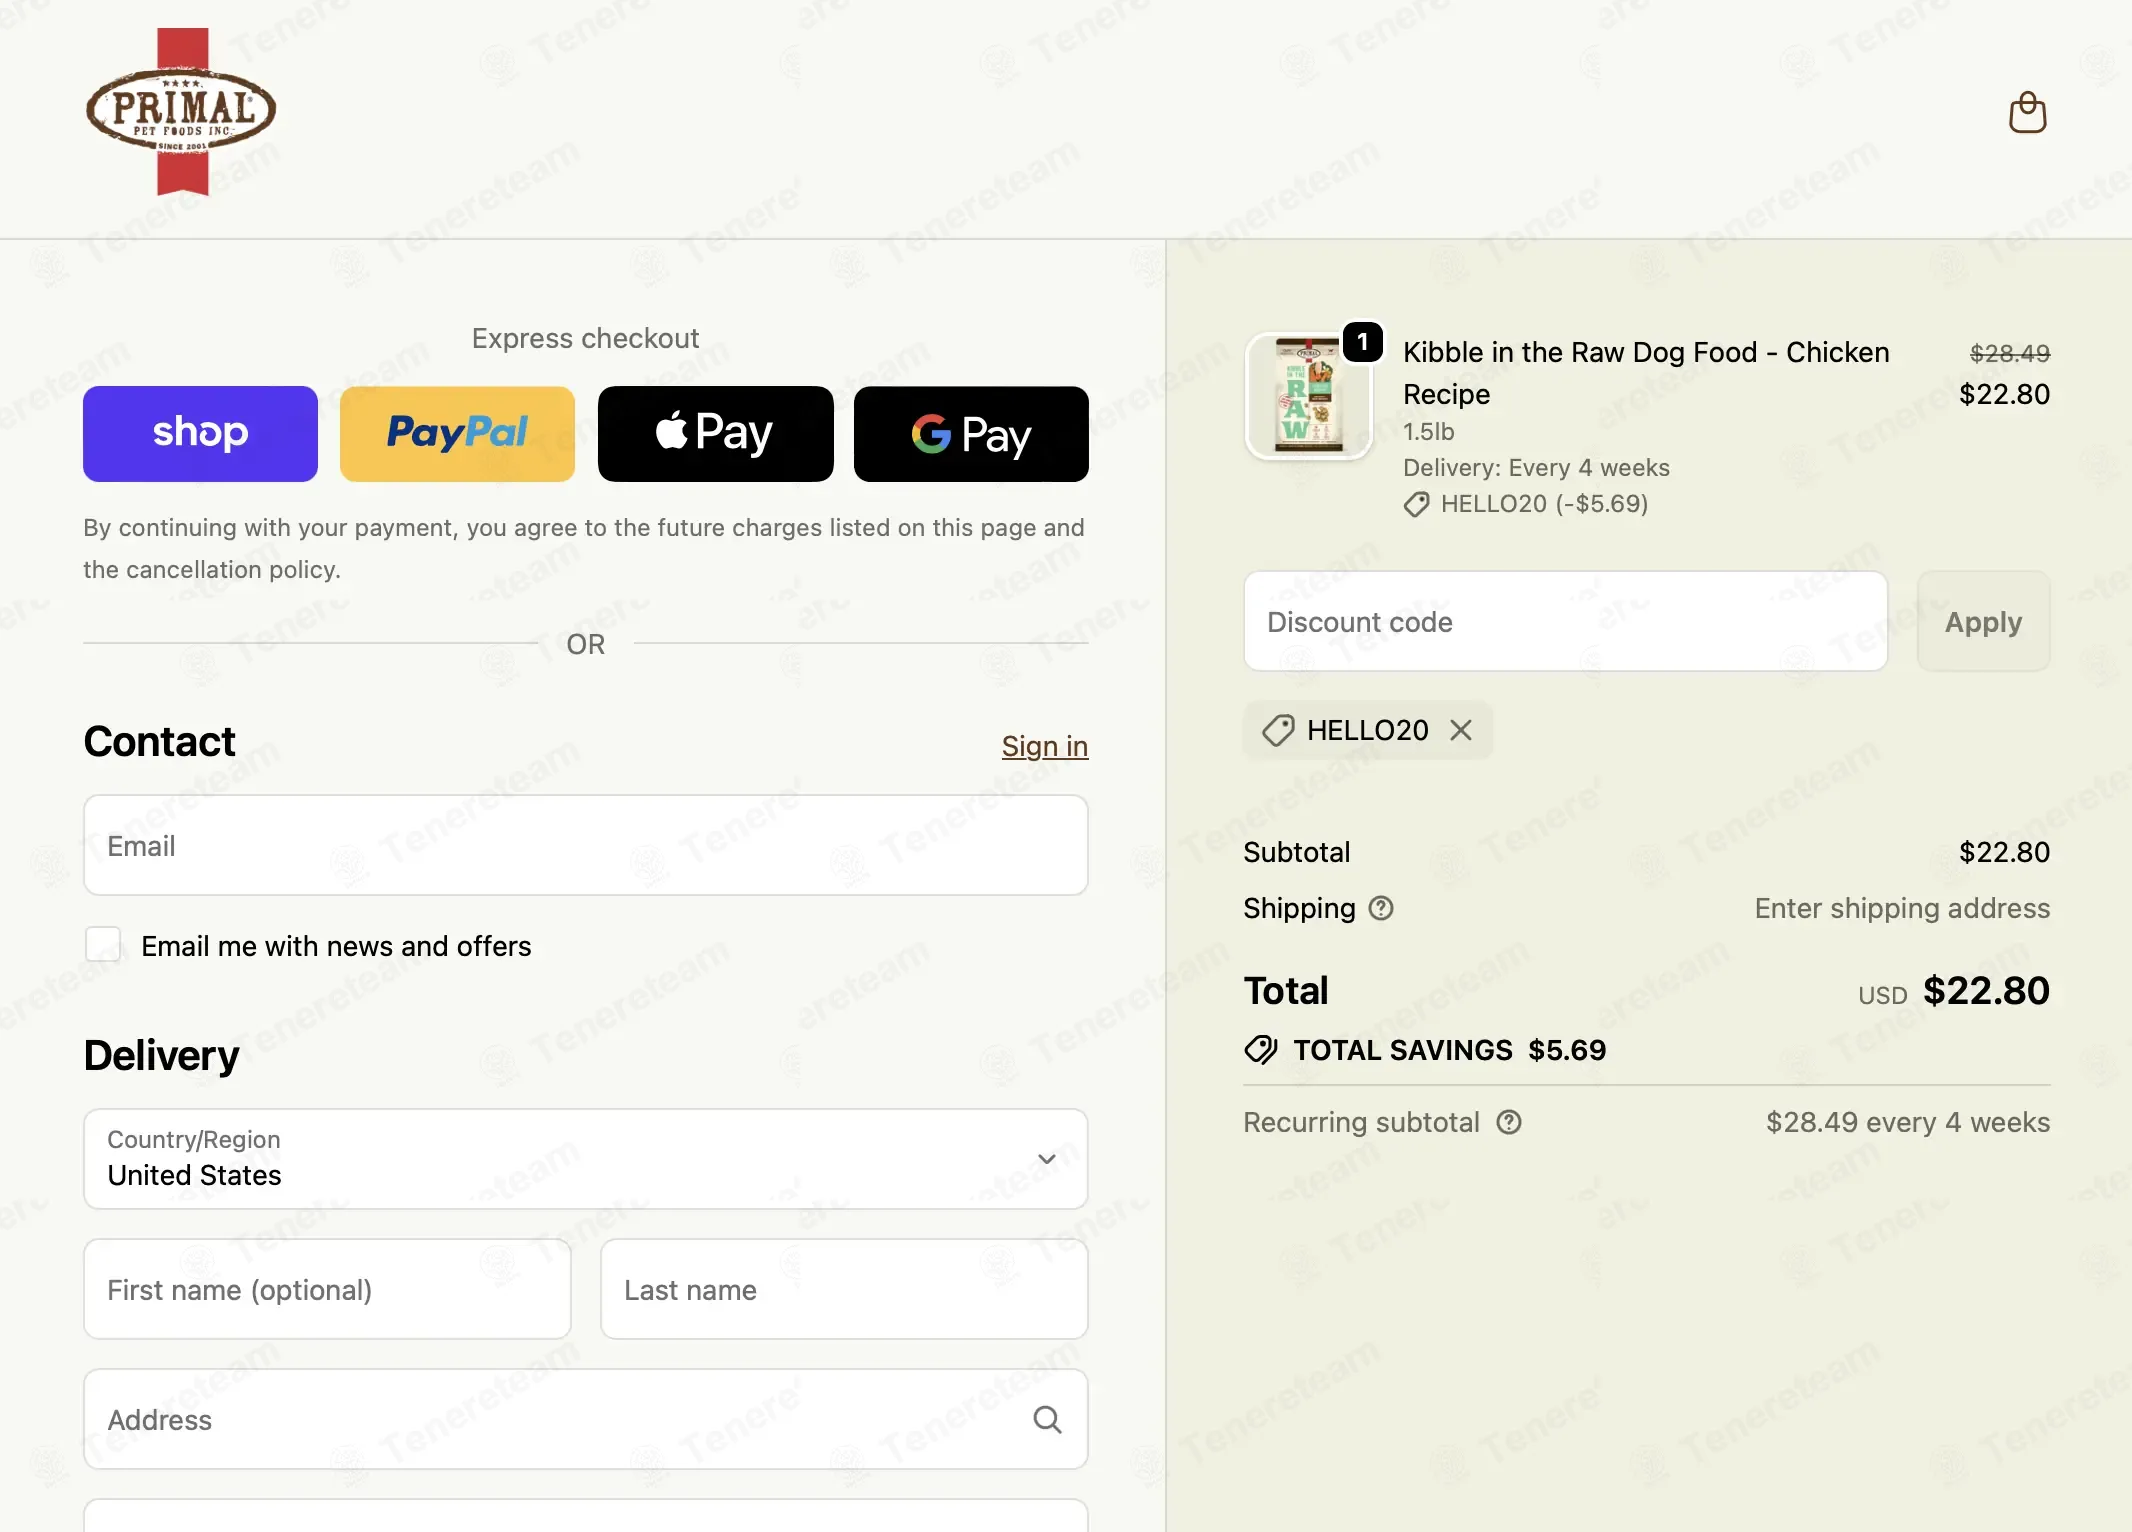Pay with PayPal express checkout
This screenshot has height=1532, width=2132.
457,434
